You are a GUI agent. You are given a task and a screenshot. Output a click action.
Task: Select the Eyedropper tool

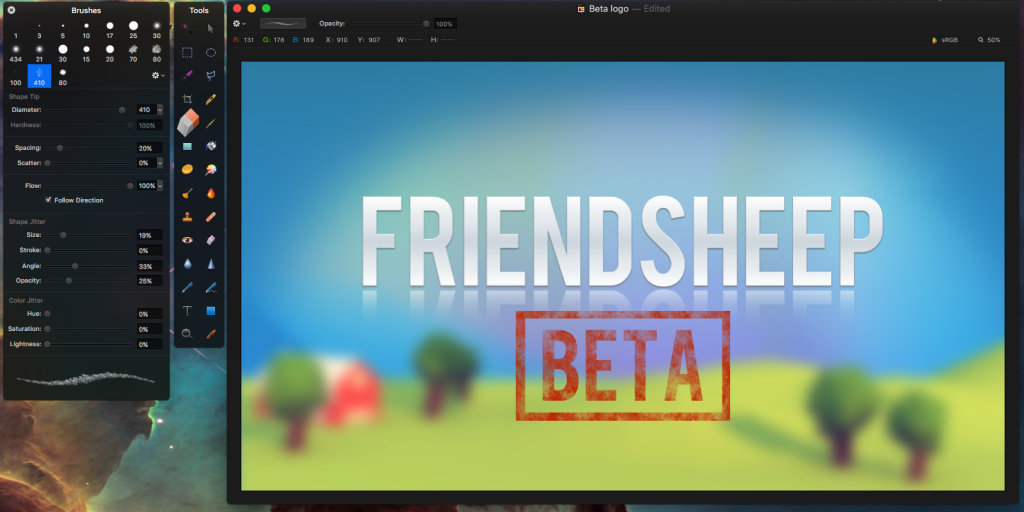point(211,334)
